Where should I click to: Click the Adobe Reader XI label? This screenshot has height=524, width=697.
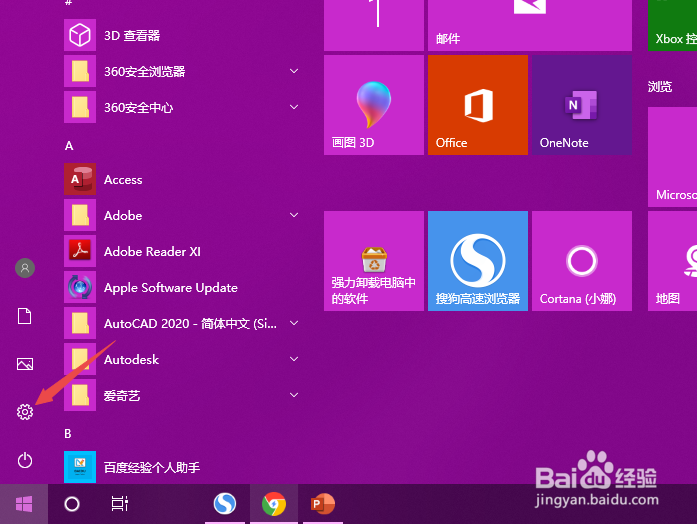tap(152, 252)
